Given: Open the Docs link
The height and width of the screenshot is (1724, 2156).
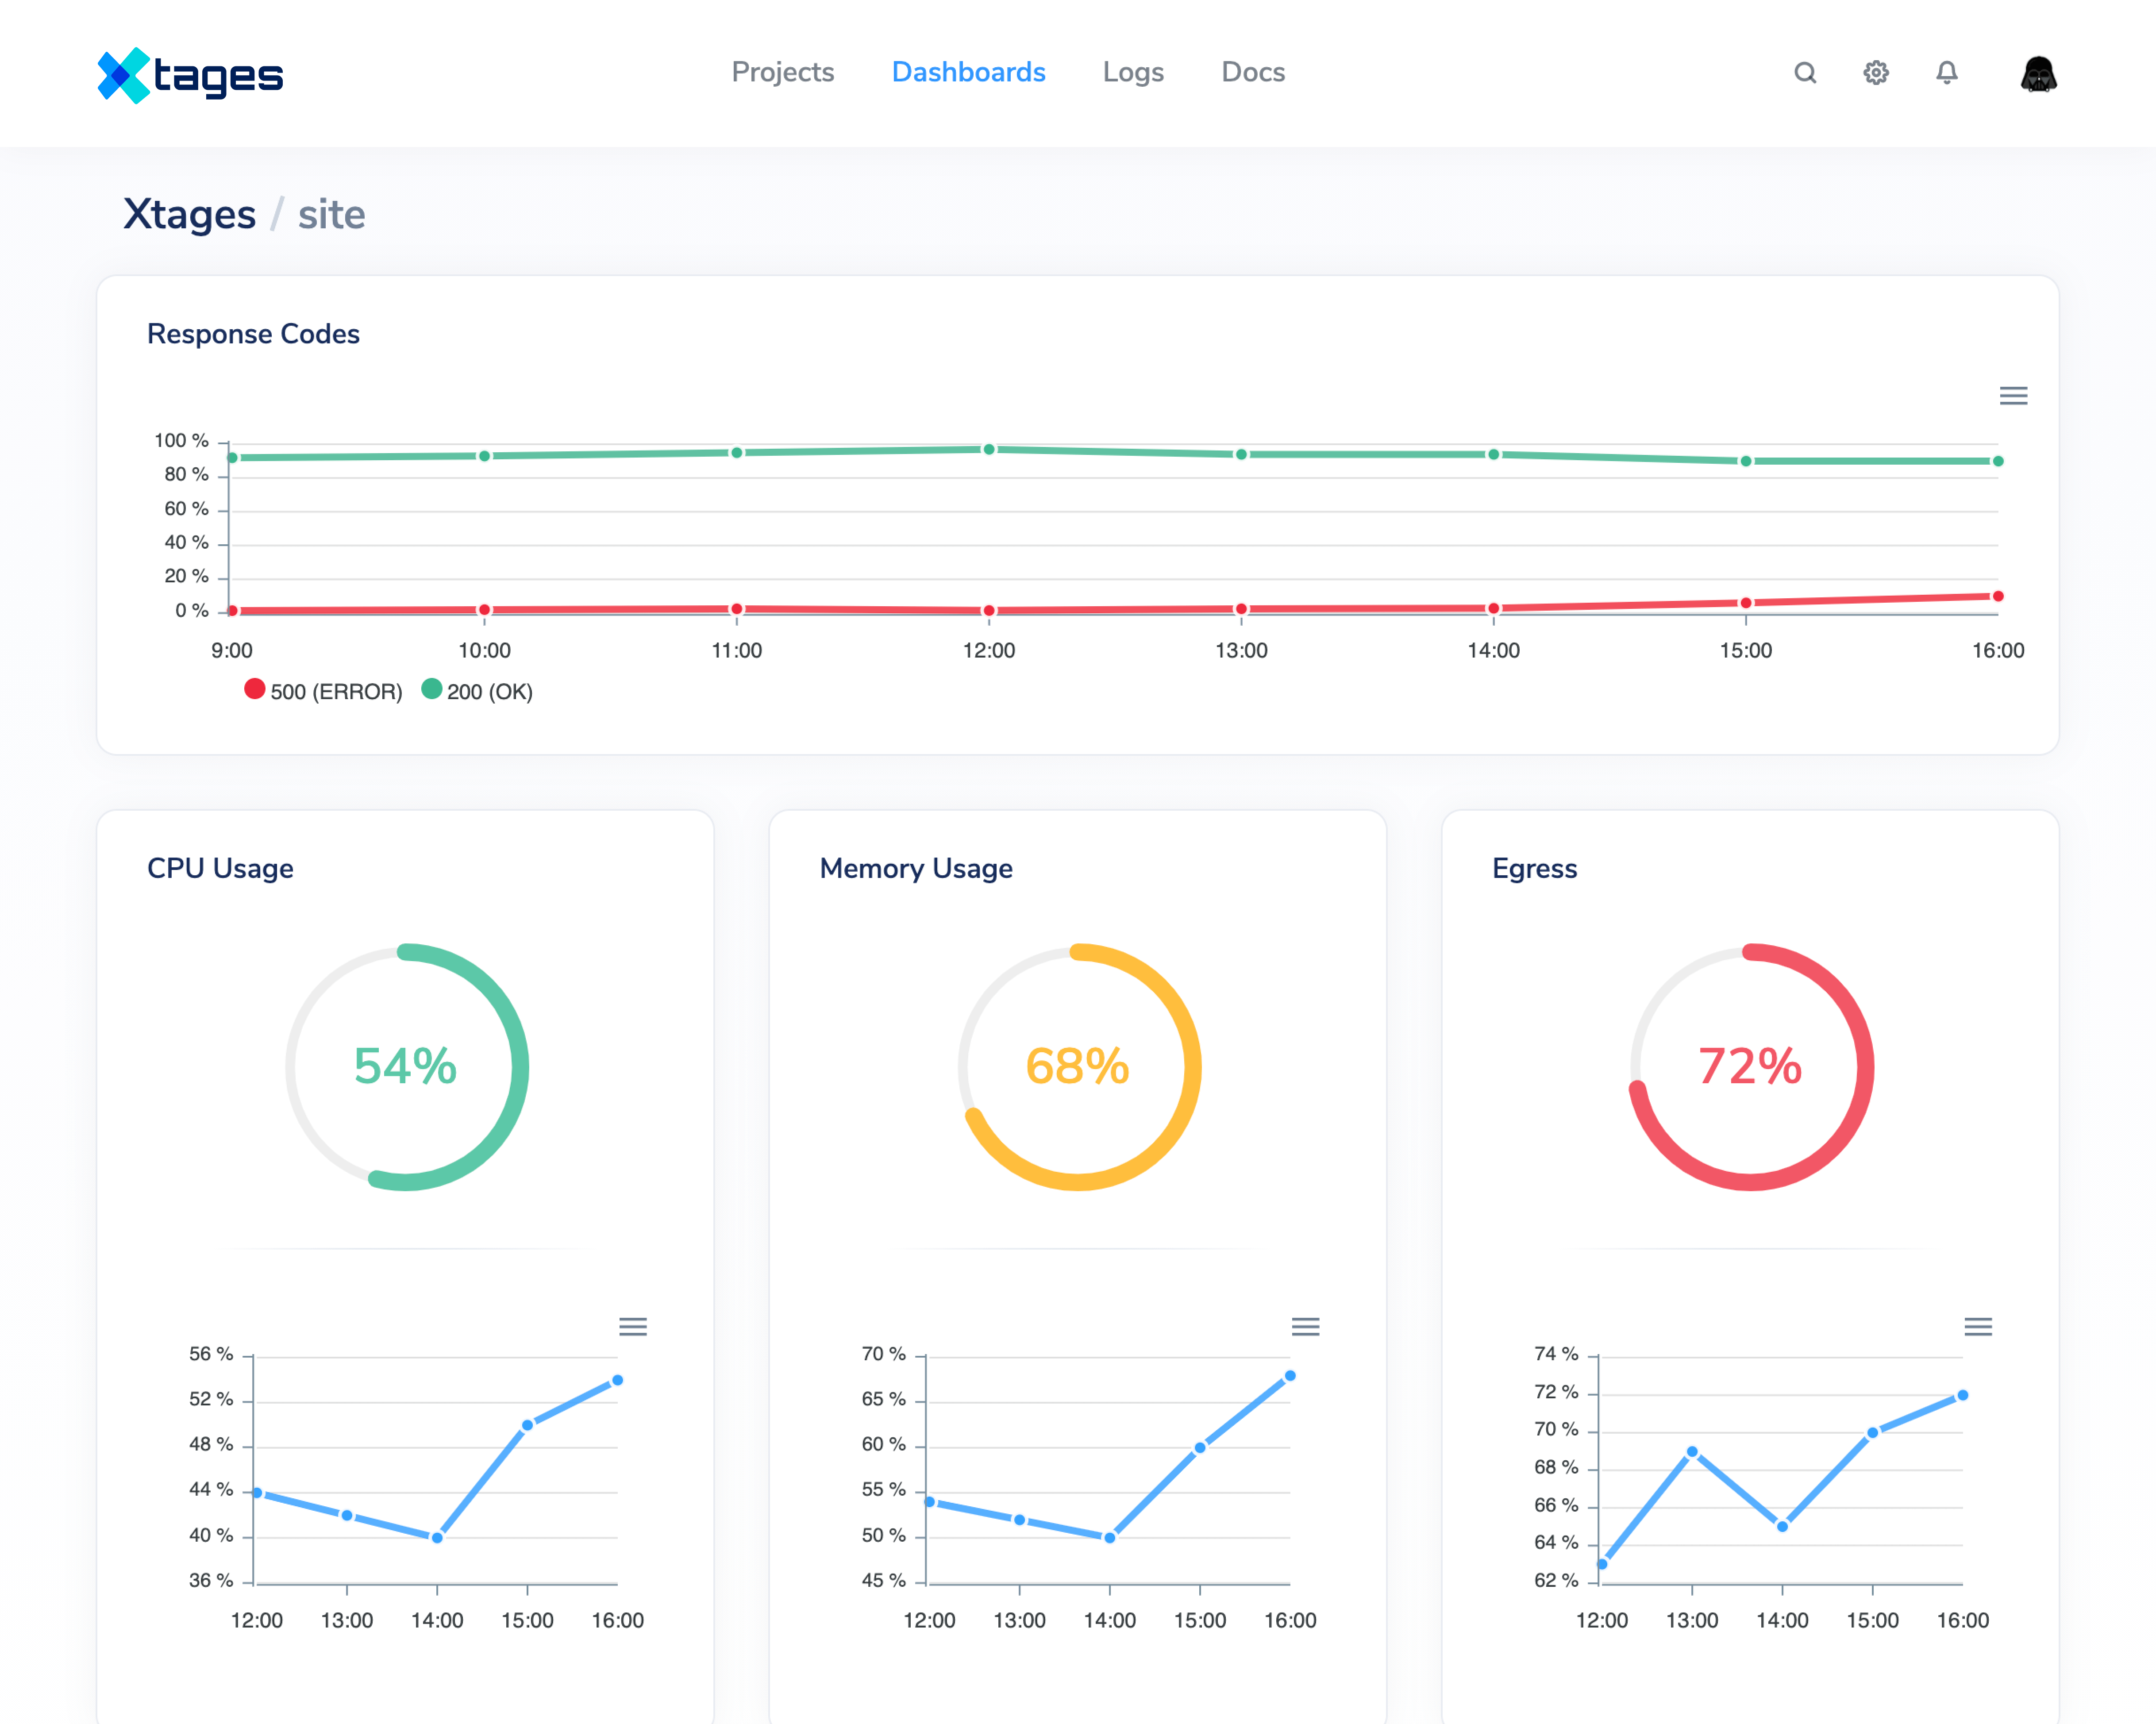Looking at the screenshot, I should [1253, 72].
